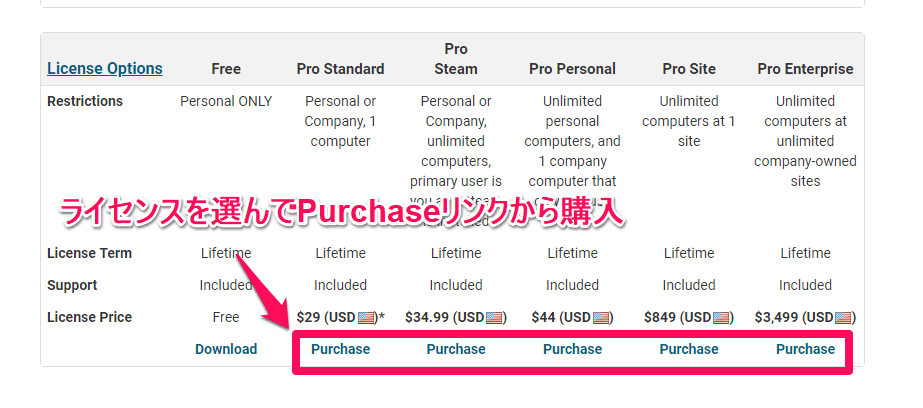Screen dimensions: 923x408
Task: Click the US flag icon beside $849
Action: tap(721, 318)
